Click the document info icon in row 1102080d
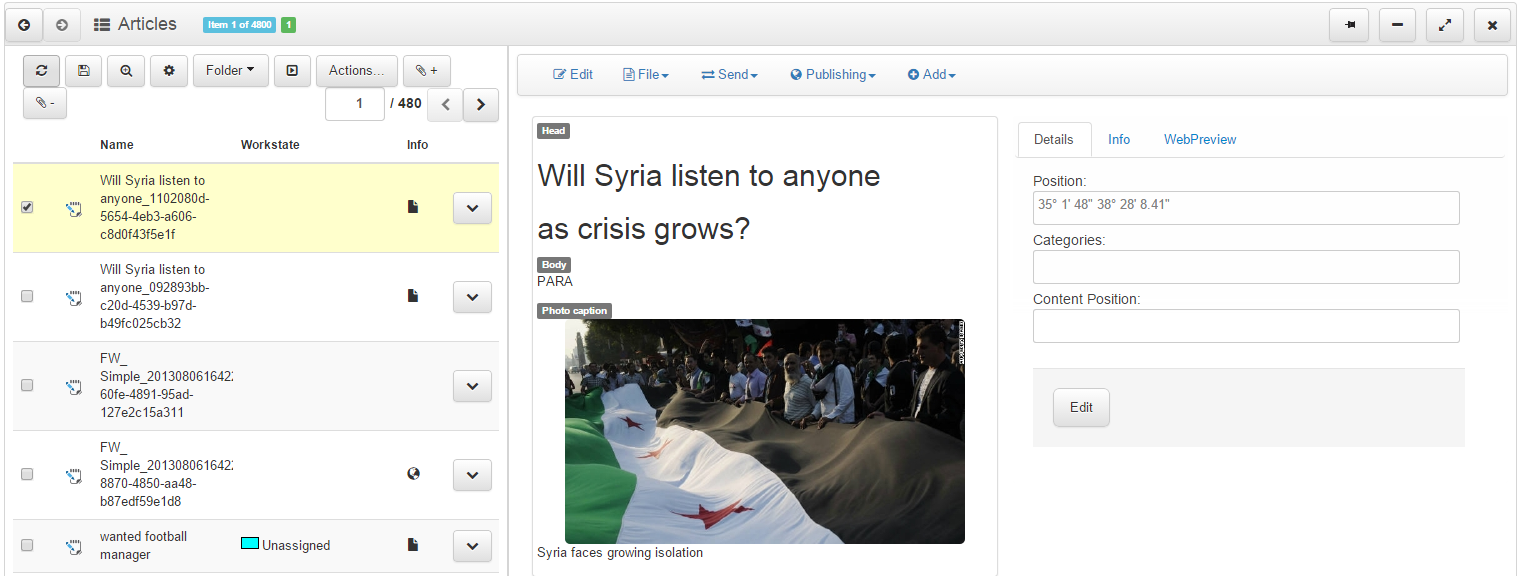The height and width of the screenshot is (576, 1521). click(x=412, y=207)
